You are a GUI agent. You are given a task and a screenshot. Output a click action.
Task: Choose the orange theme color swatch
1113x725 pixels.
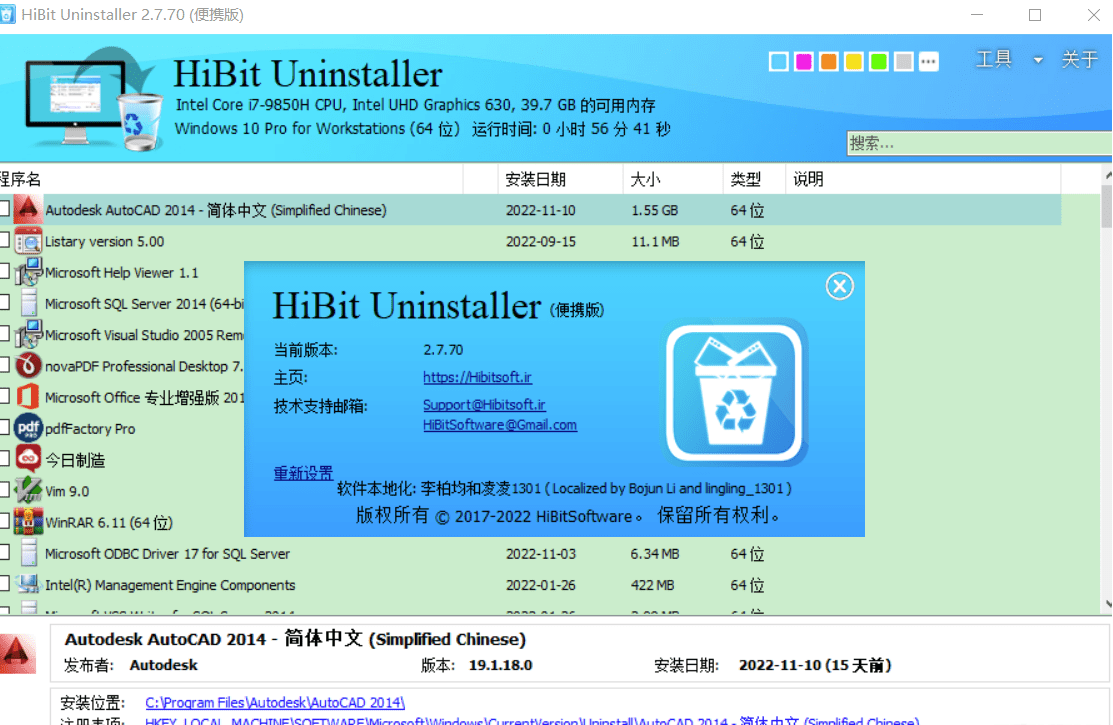click(828, 62)
